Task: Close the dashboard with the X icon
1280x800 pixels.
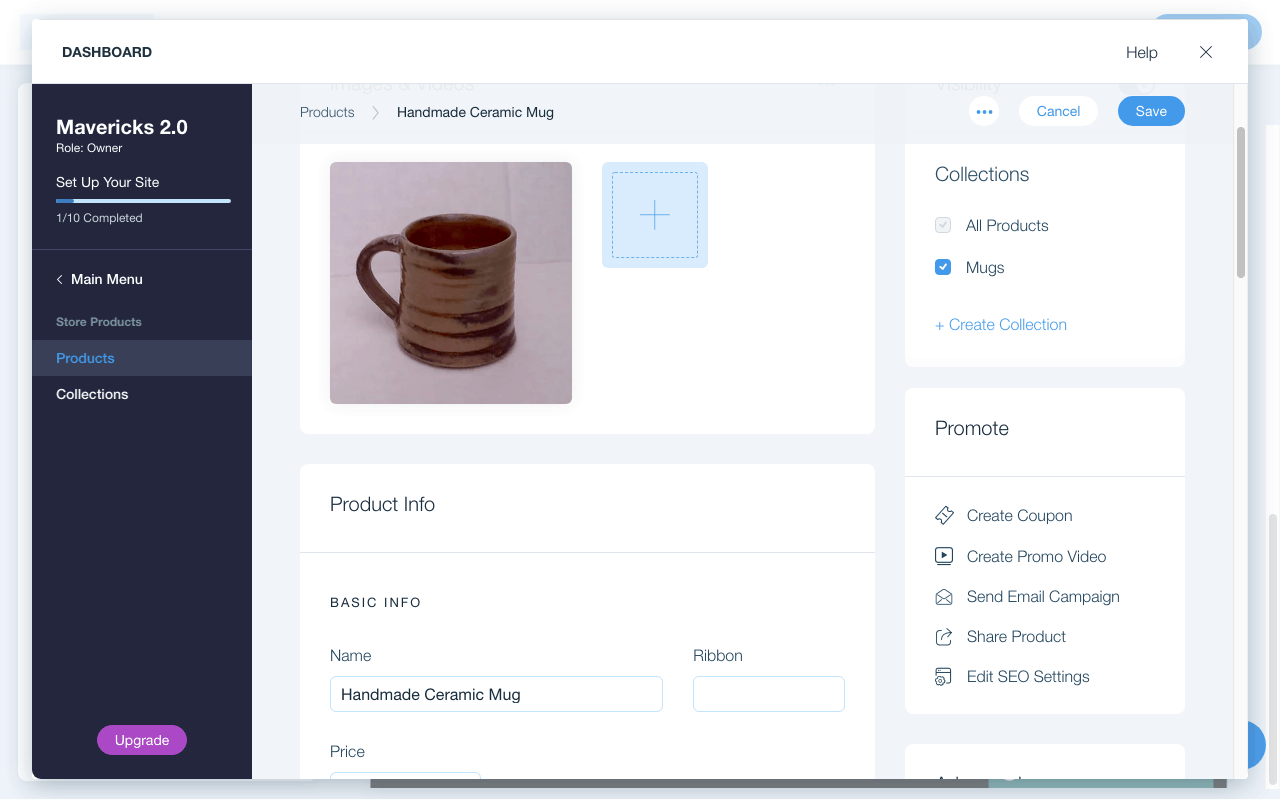Action: [x=1206, y=52]
